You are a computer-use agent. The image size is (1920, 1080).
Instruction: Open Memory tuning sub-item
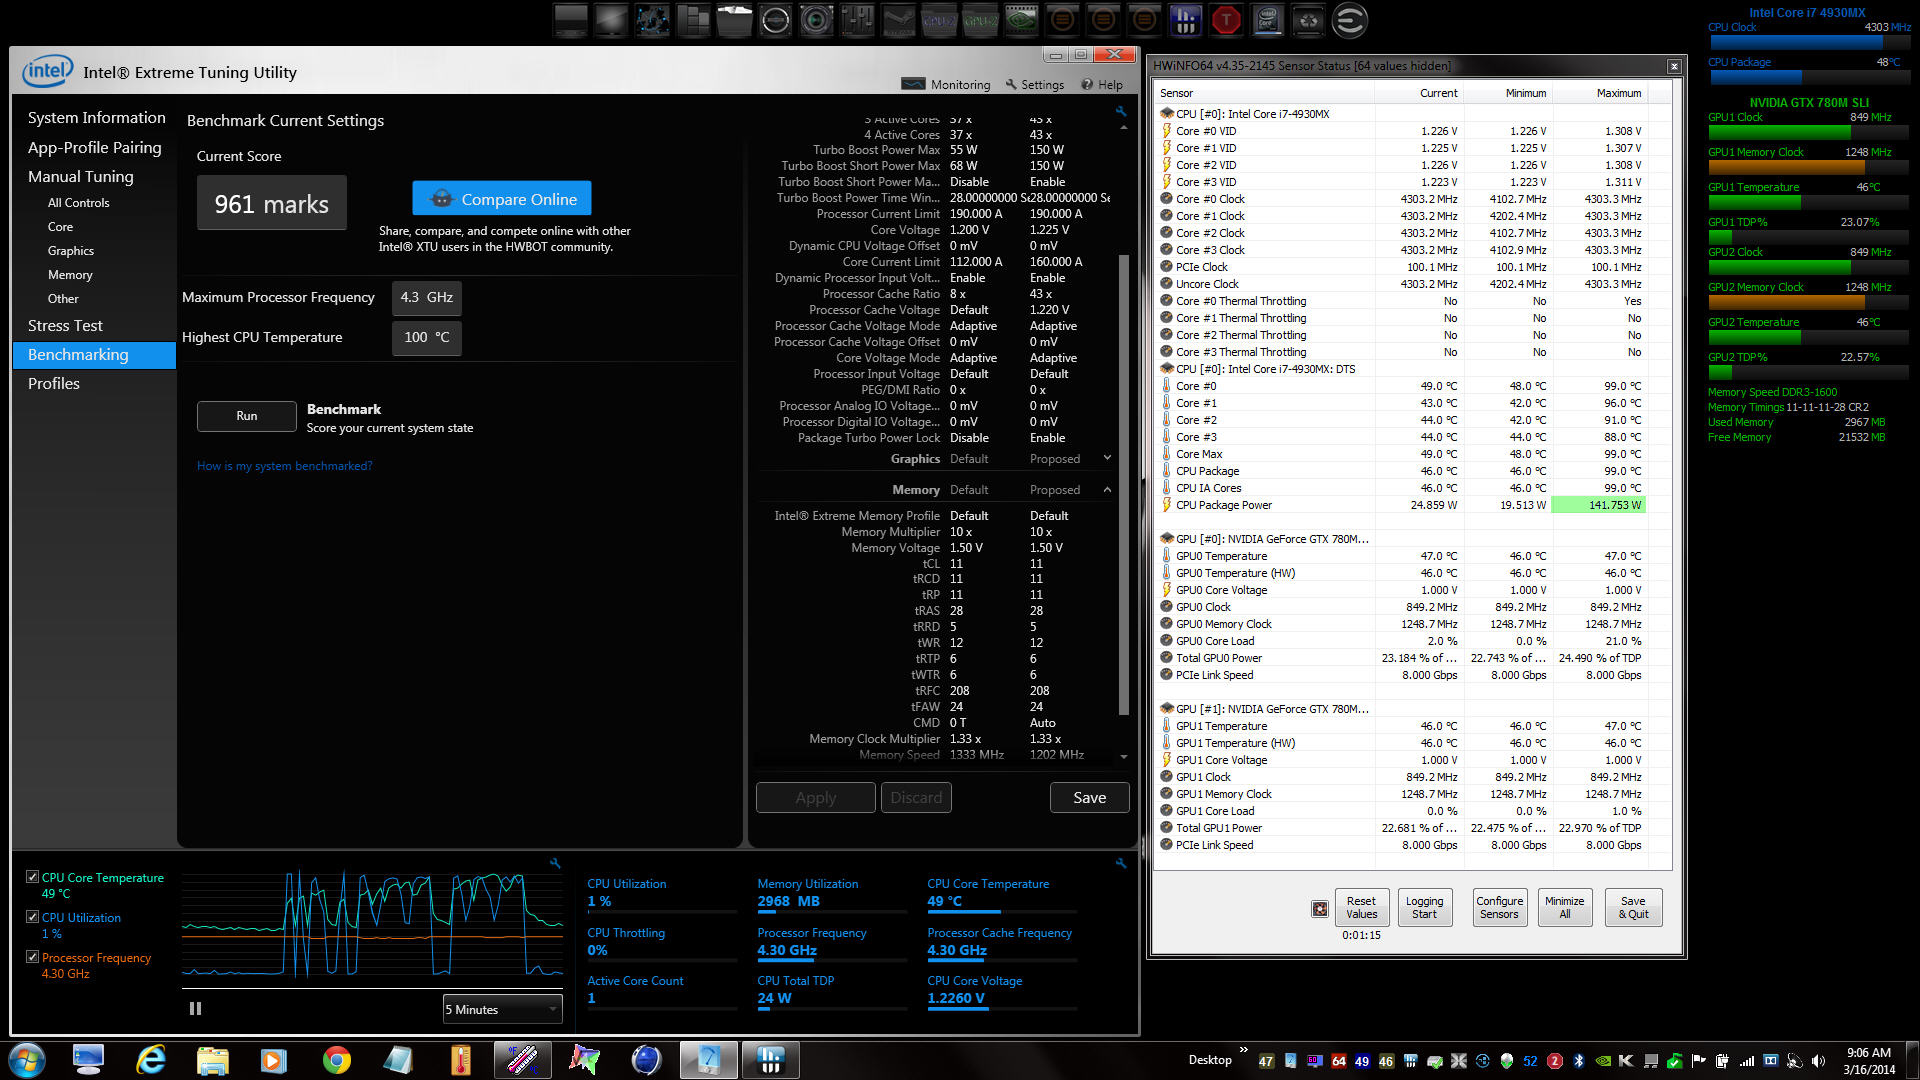pyautogui.click(x=69, y=274)
